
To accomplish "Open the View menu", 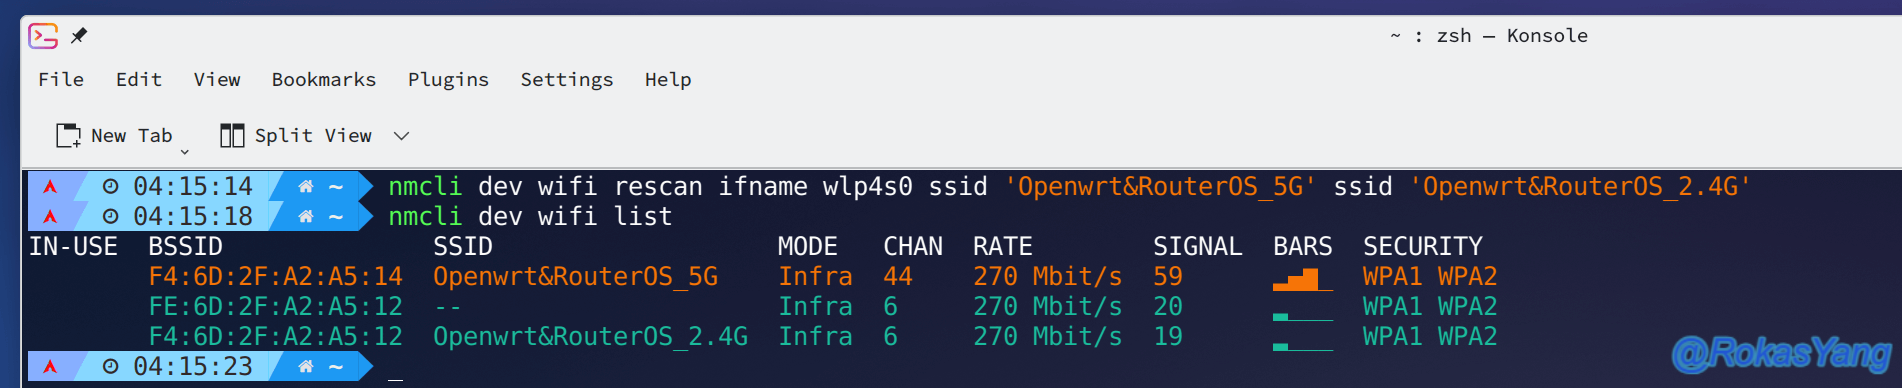I will [x=217, y=79].
